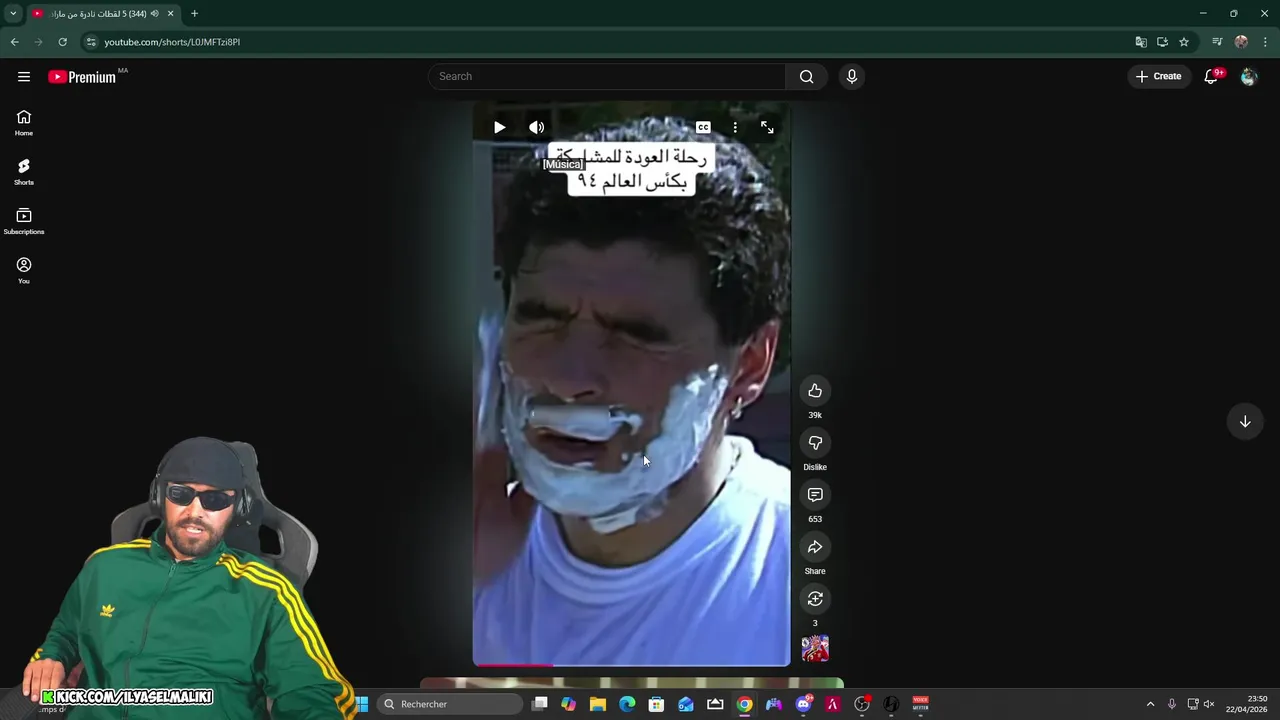Open Chrome media controls icon
Image resolution: width=1280 pixels, height=720 pixels.
(x=1217, y=42)
